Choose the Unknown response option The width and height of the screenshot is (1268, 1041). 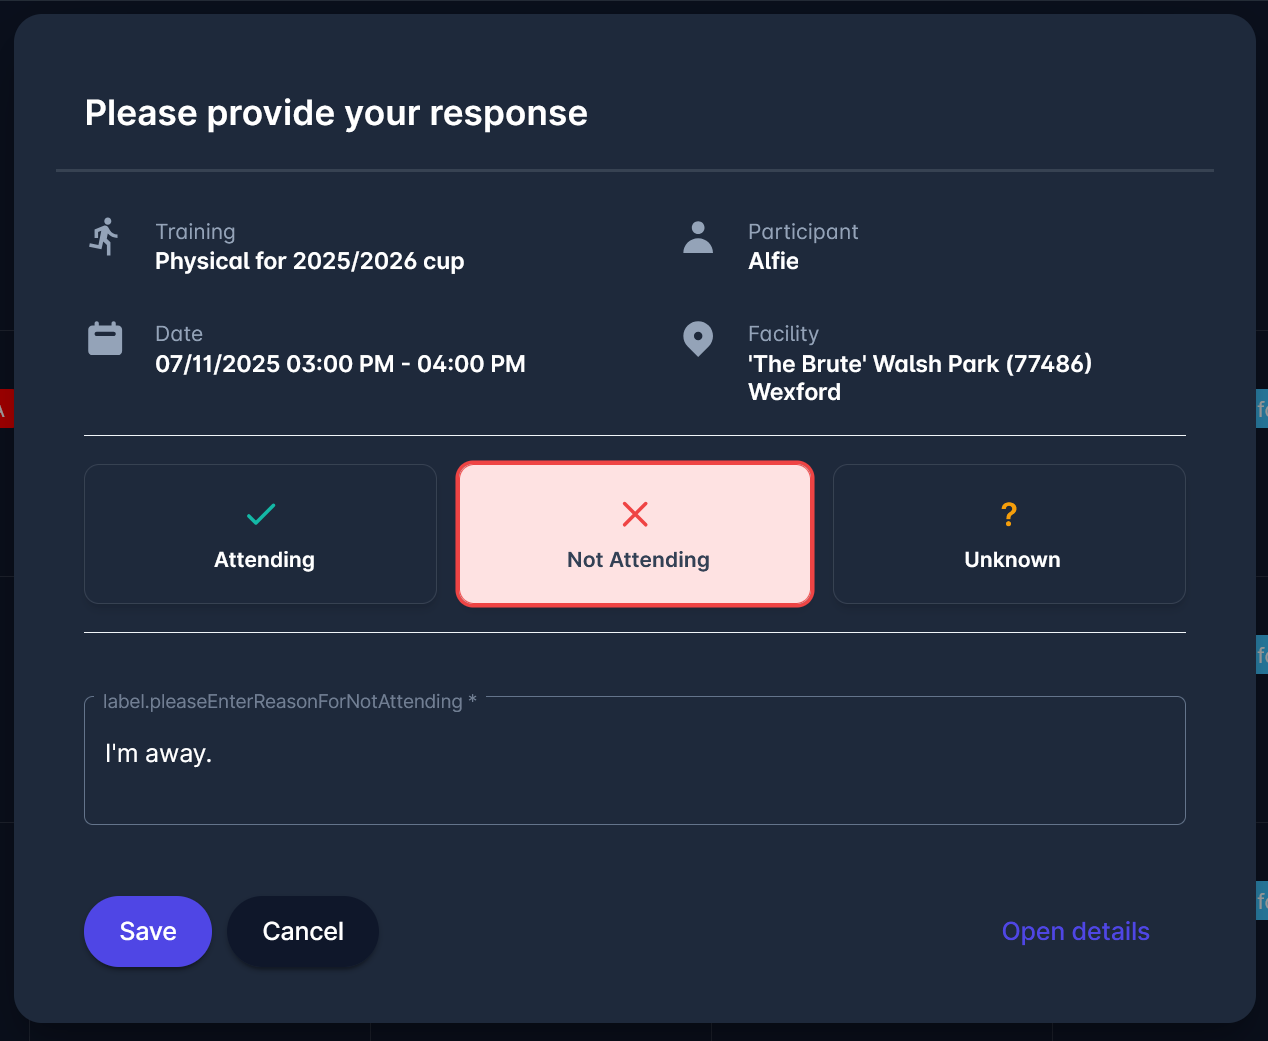pyautogui.click(x=1009, y=533)
